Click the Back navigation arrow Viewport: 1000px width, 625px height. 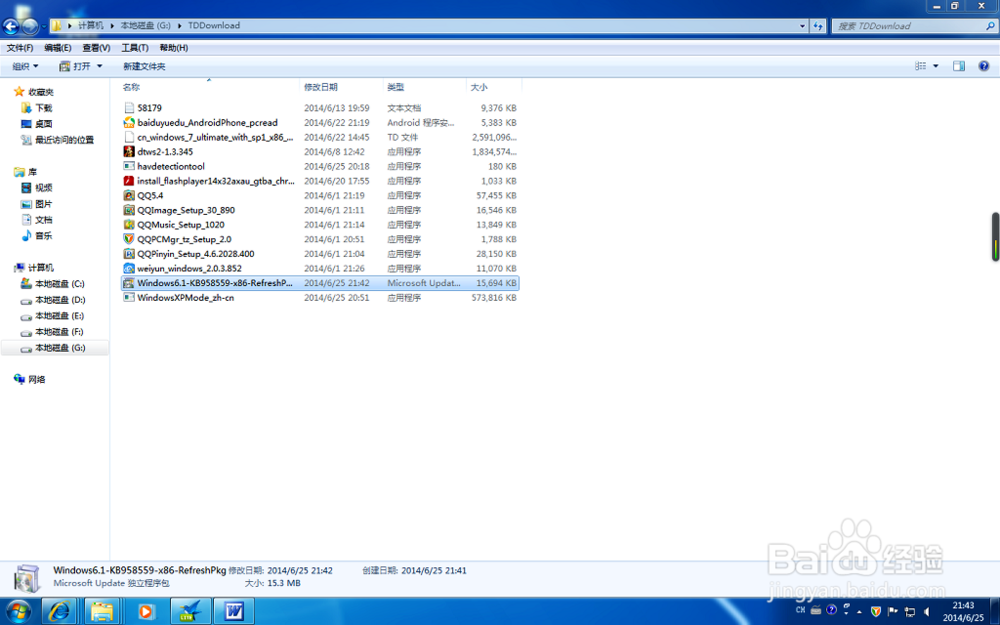11,26
